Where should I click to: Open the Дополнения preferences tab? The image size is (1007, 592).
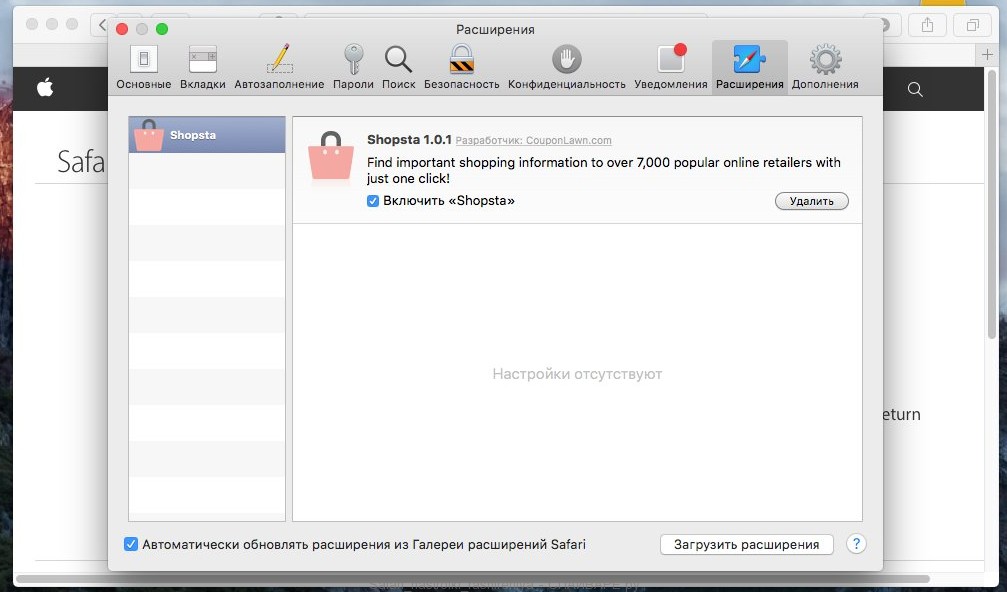tap(825, 67)
